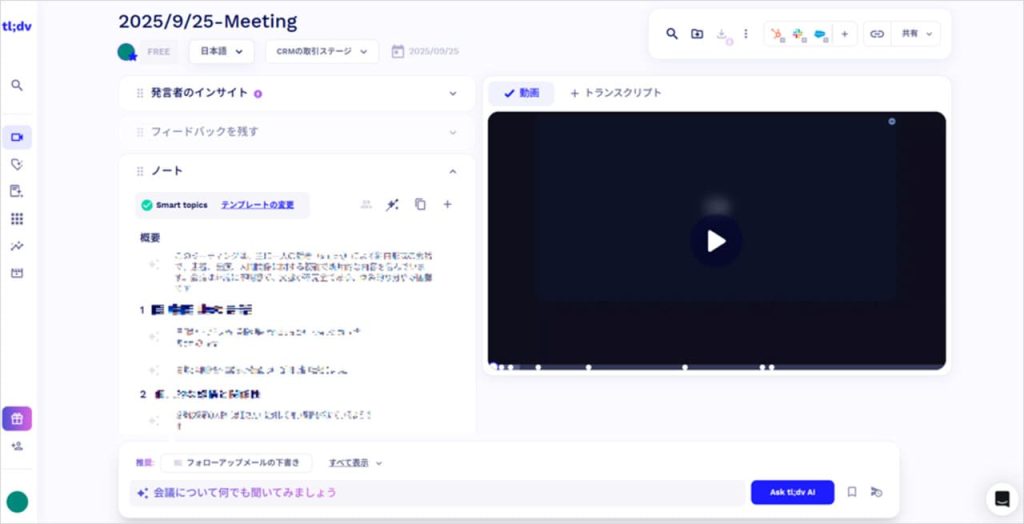Copy notes using the copy icon
Screen dimensions: 1024x524
(x=420, y=205)
